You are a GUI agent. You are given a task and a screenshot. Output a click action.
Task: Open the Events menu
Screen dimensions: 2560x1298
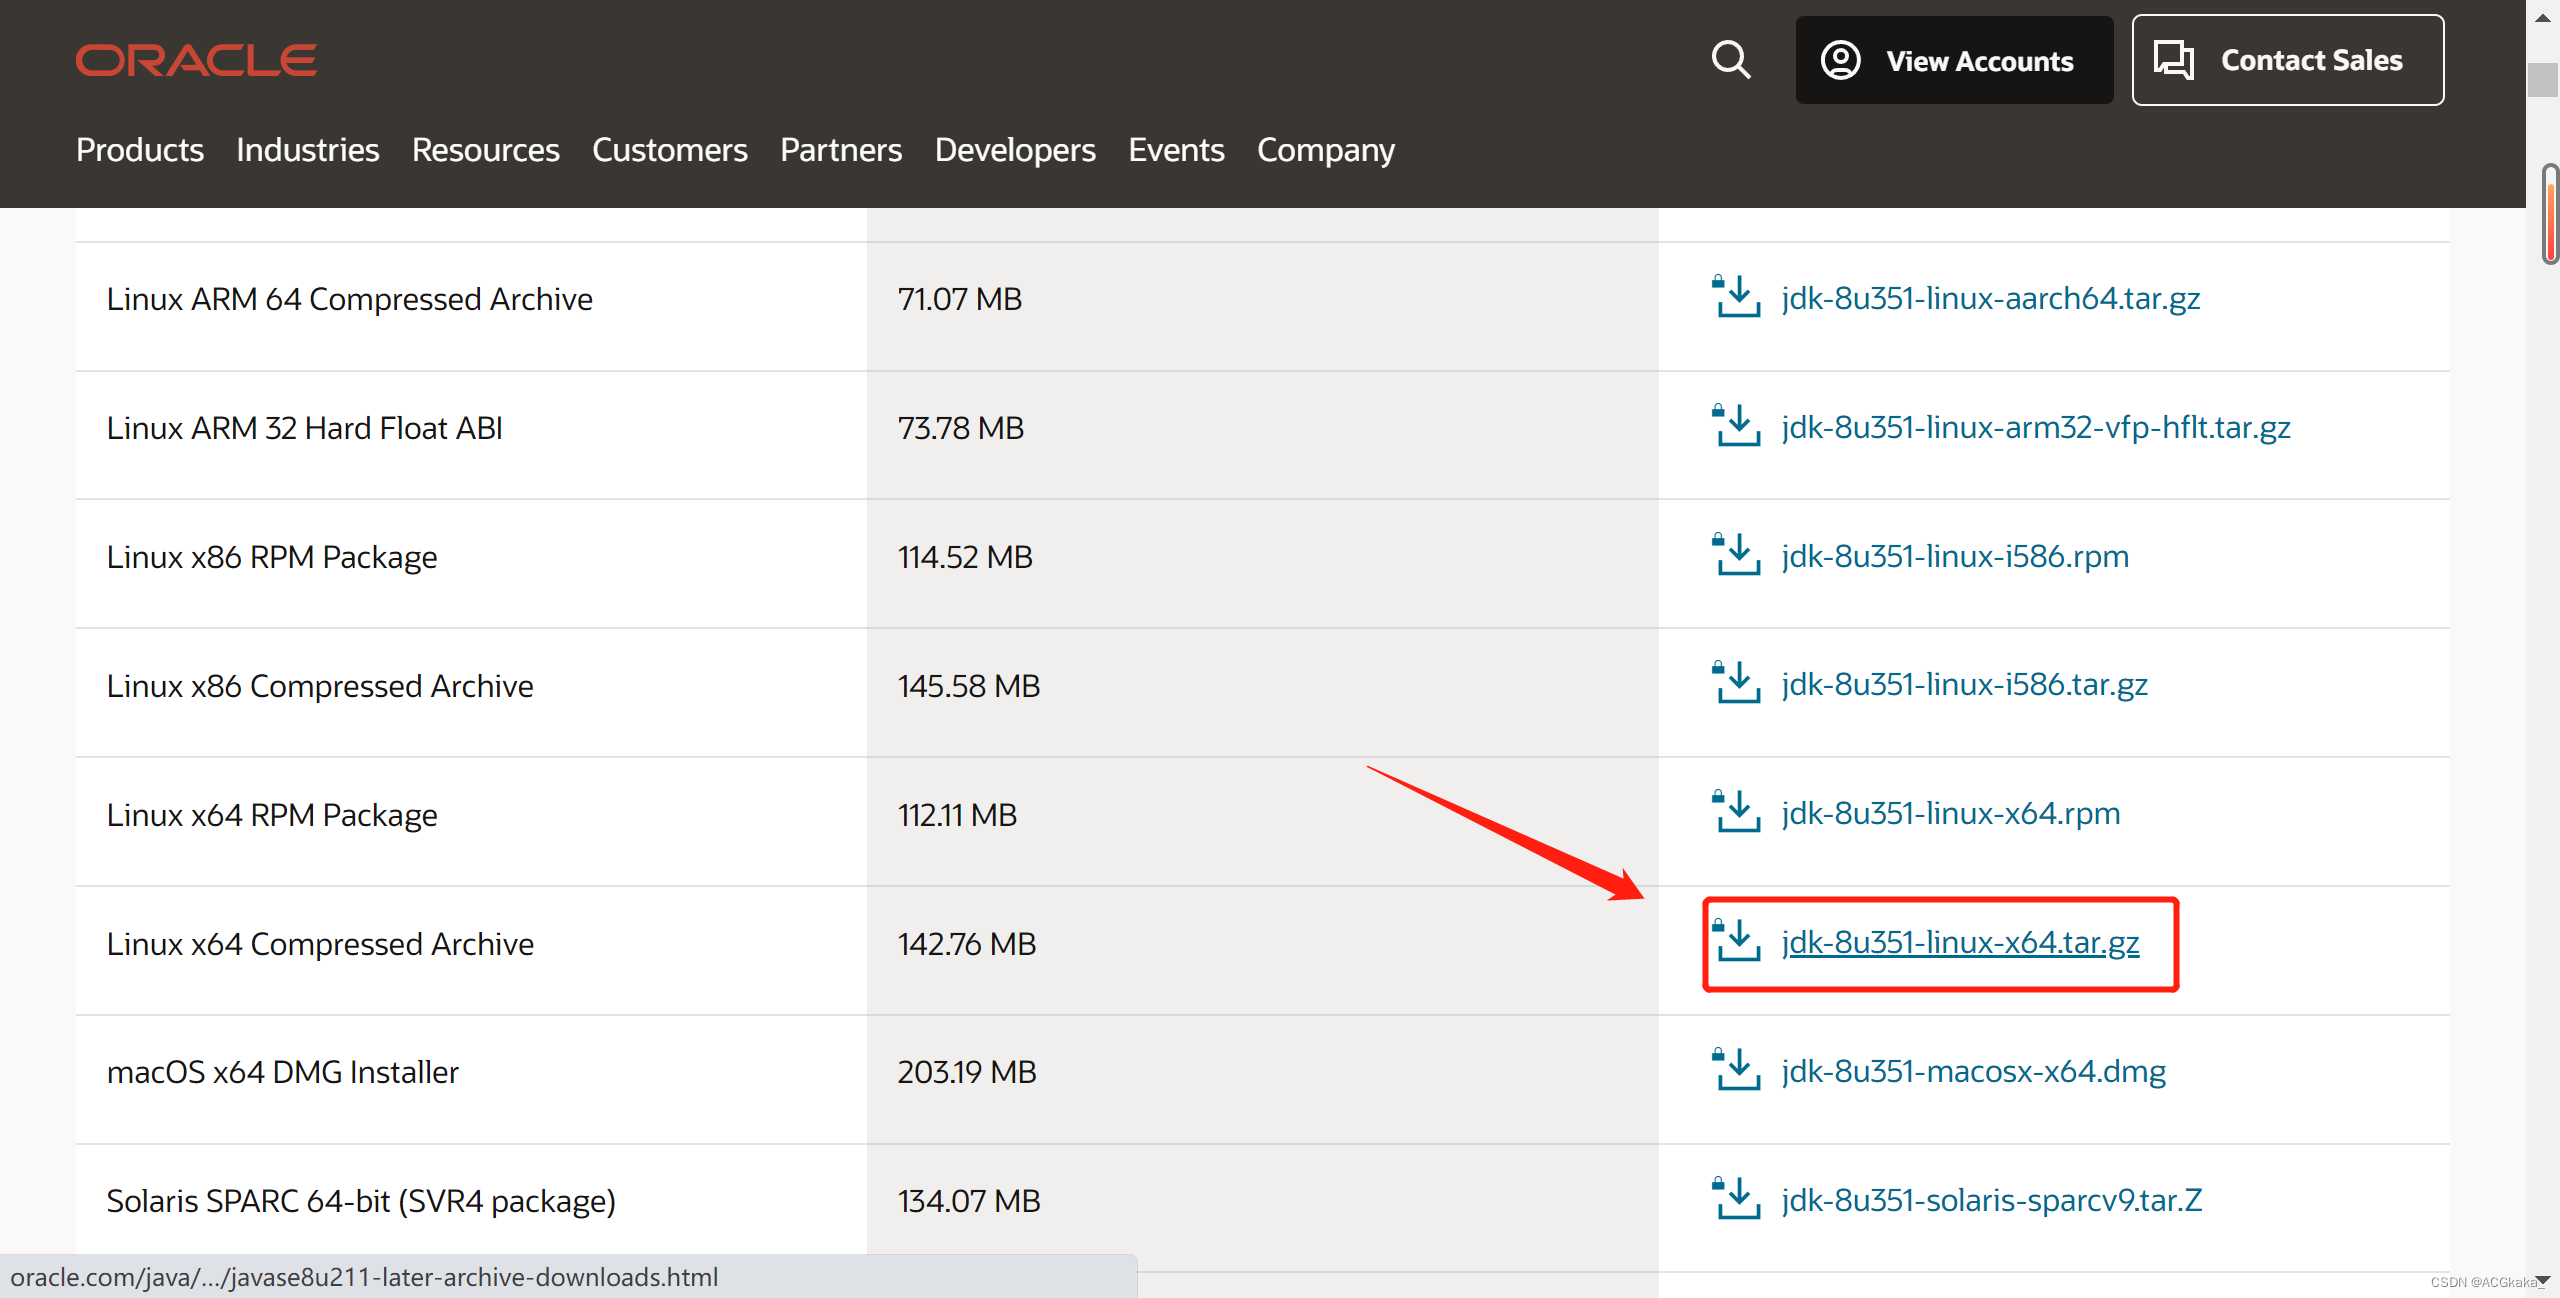[x=1176, y=150]
